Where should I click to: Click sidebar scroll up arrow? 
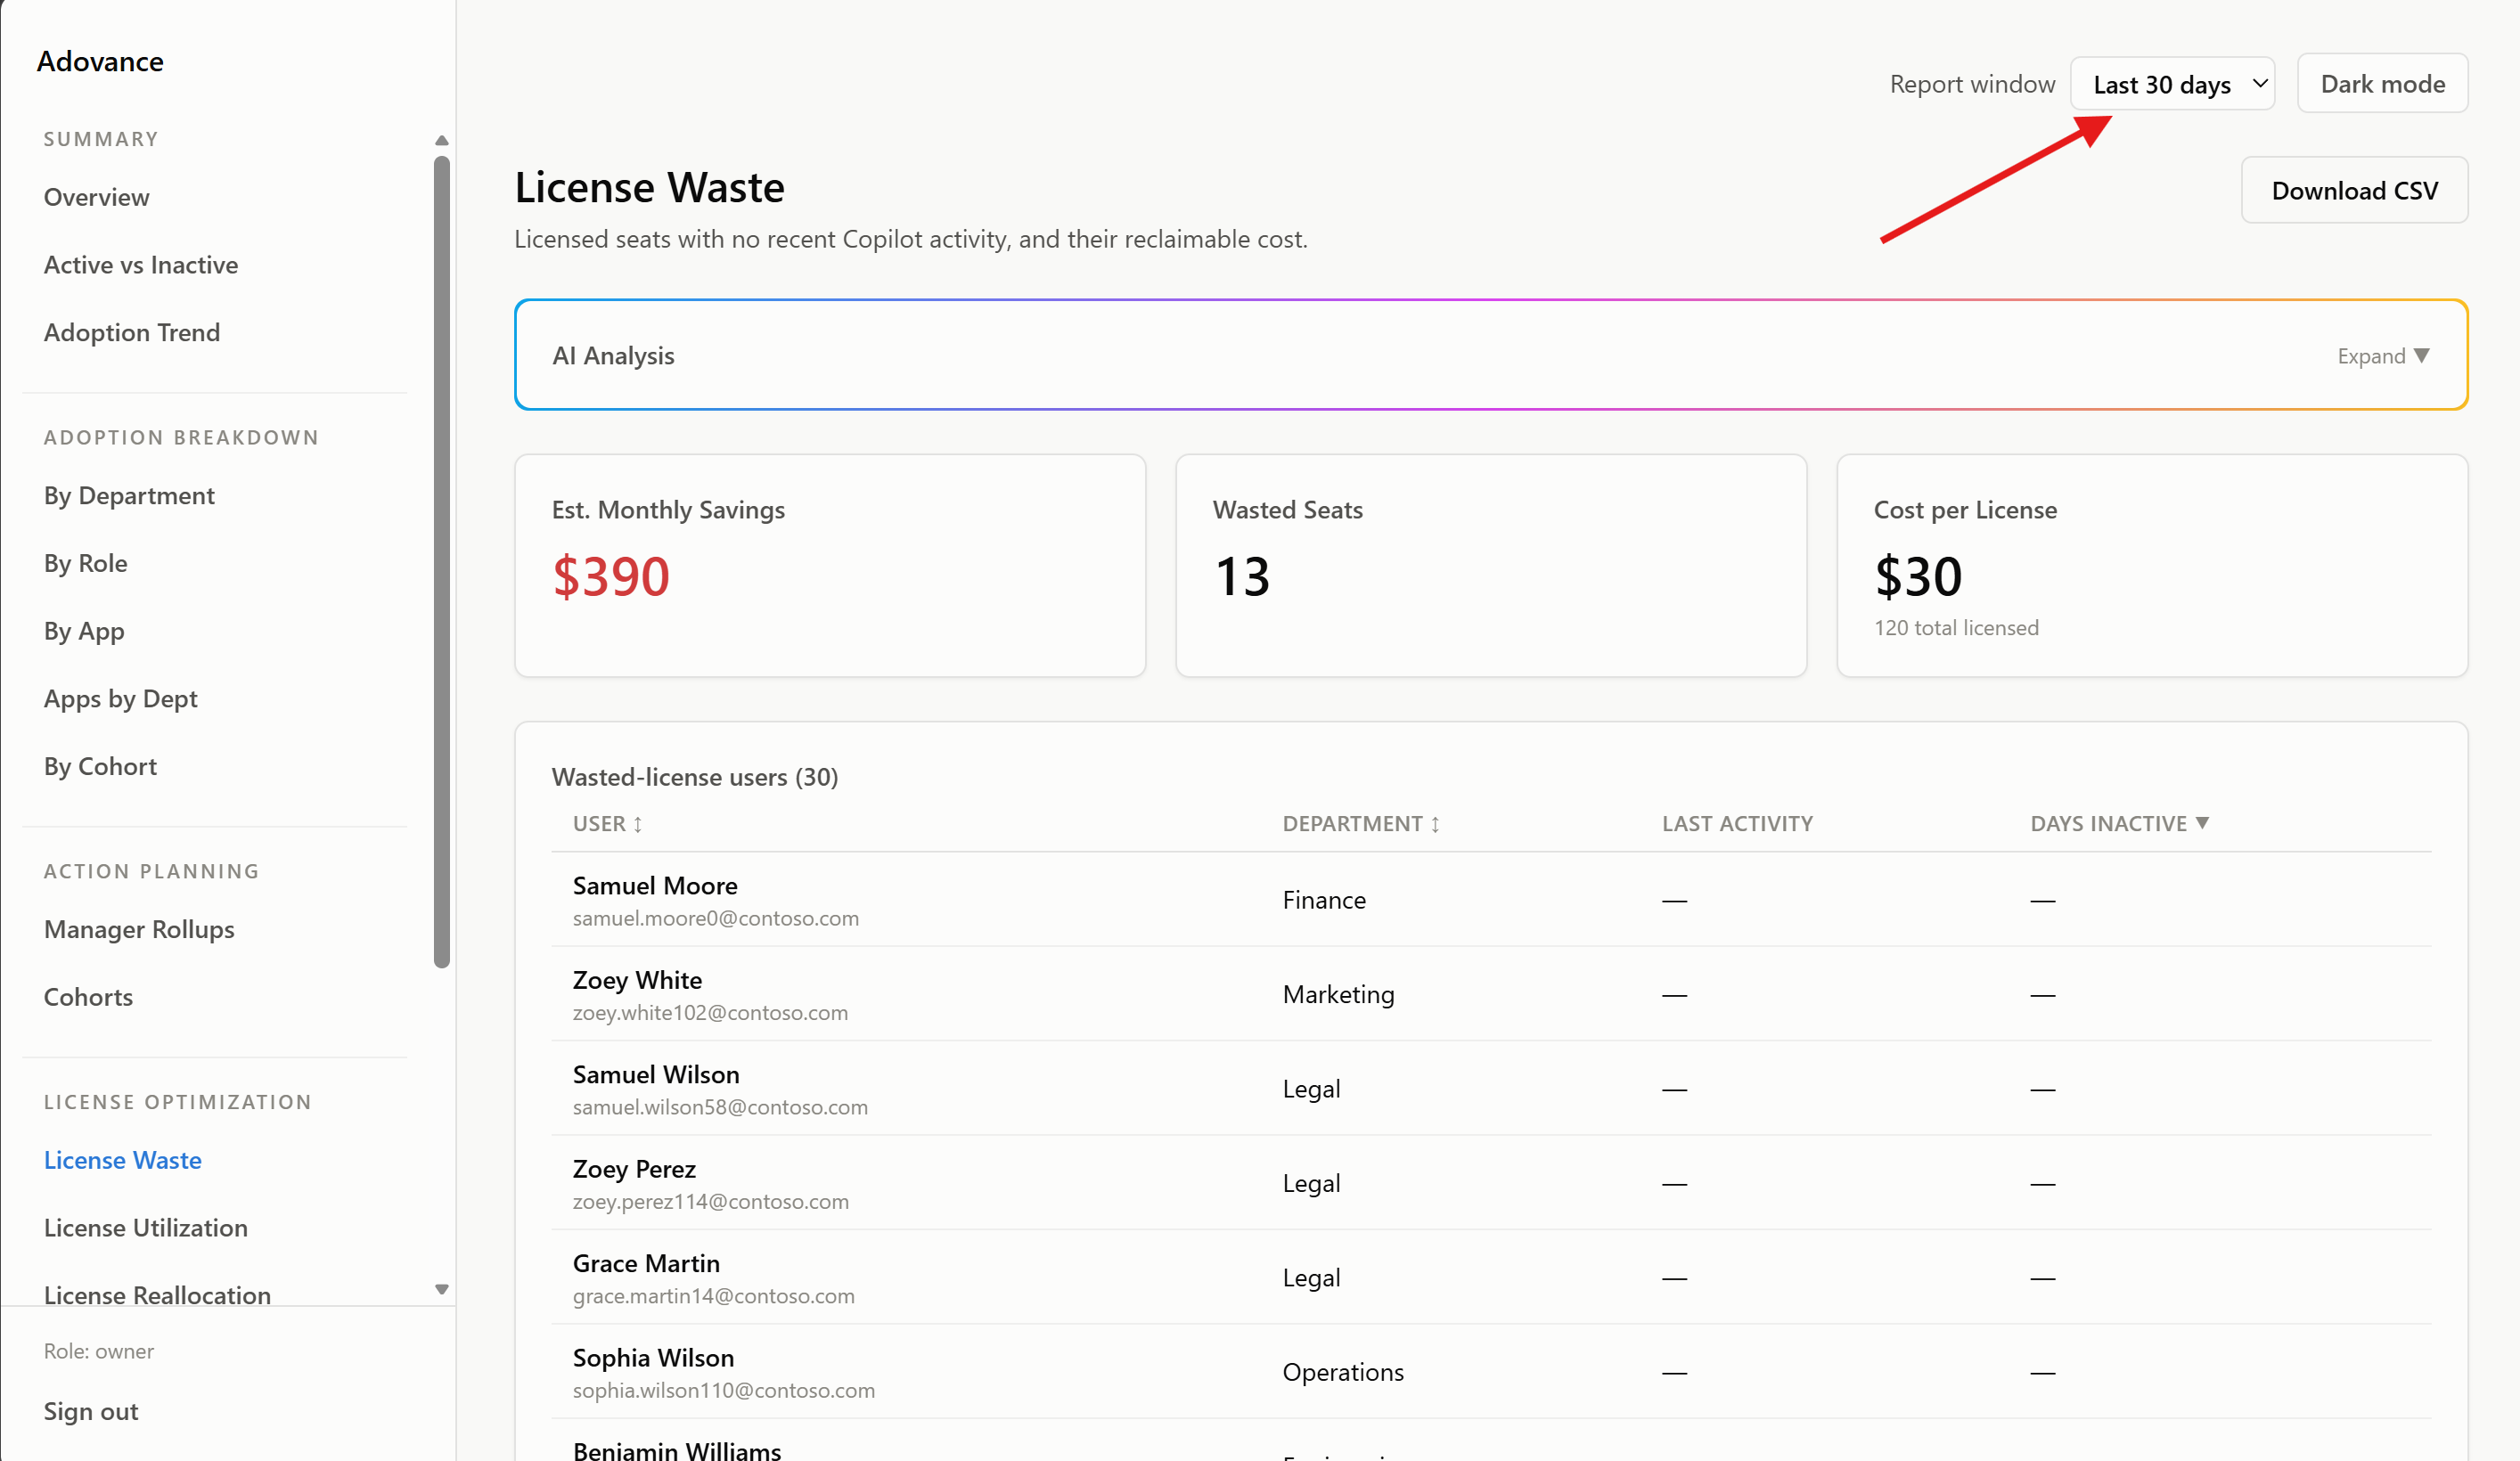click(x=441, y=140)
